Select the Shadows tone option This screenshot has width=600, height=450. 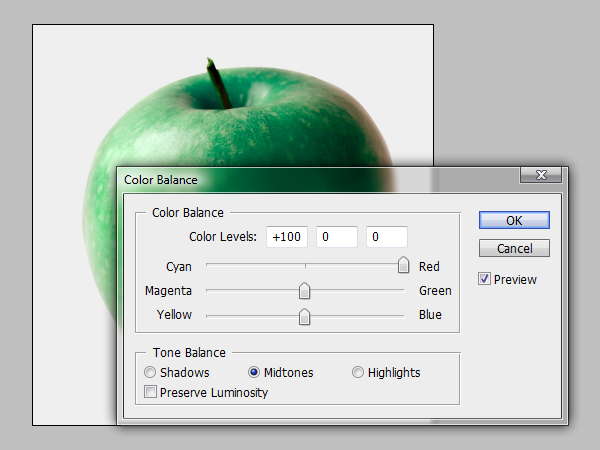[x=150, y=372]
